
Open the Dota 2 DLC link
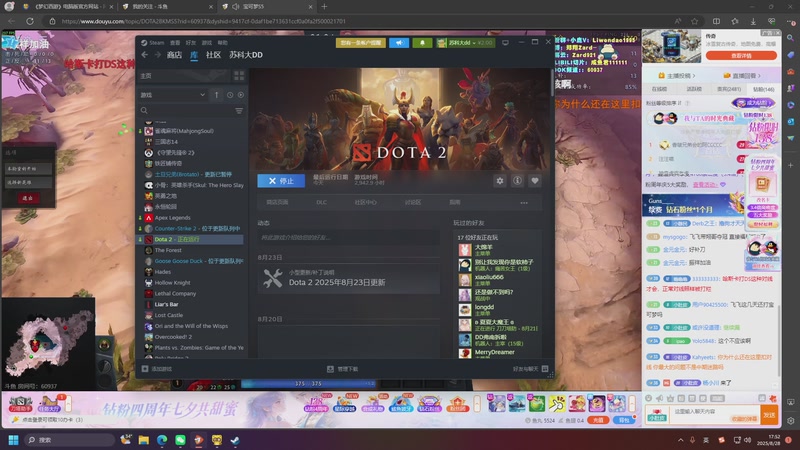click(321, 203)
